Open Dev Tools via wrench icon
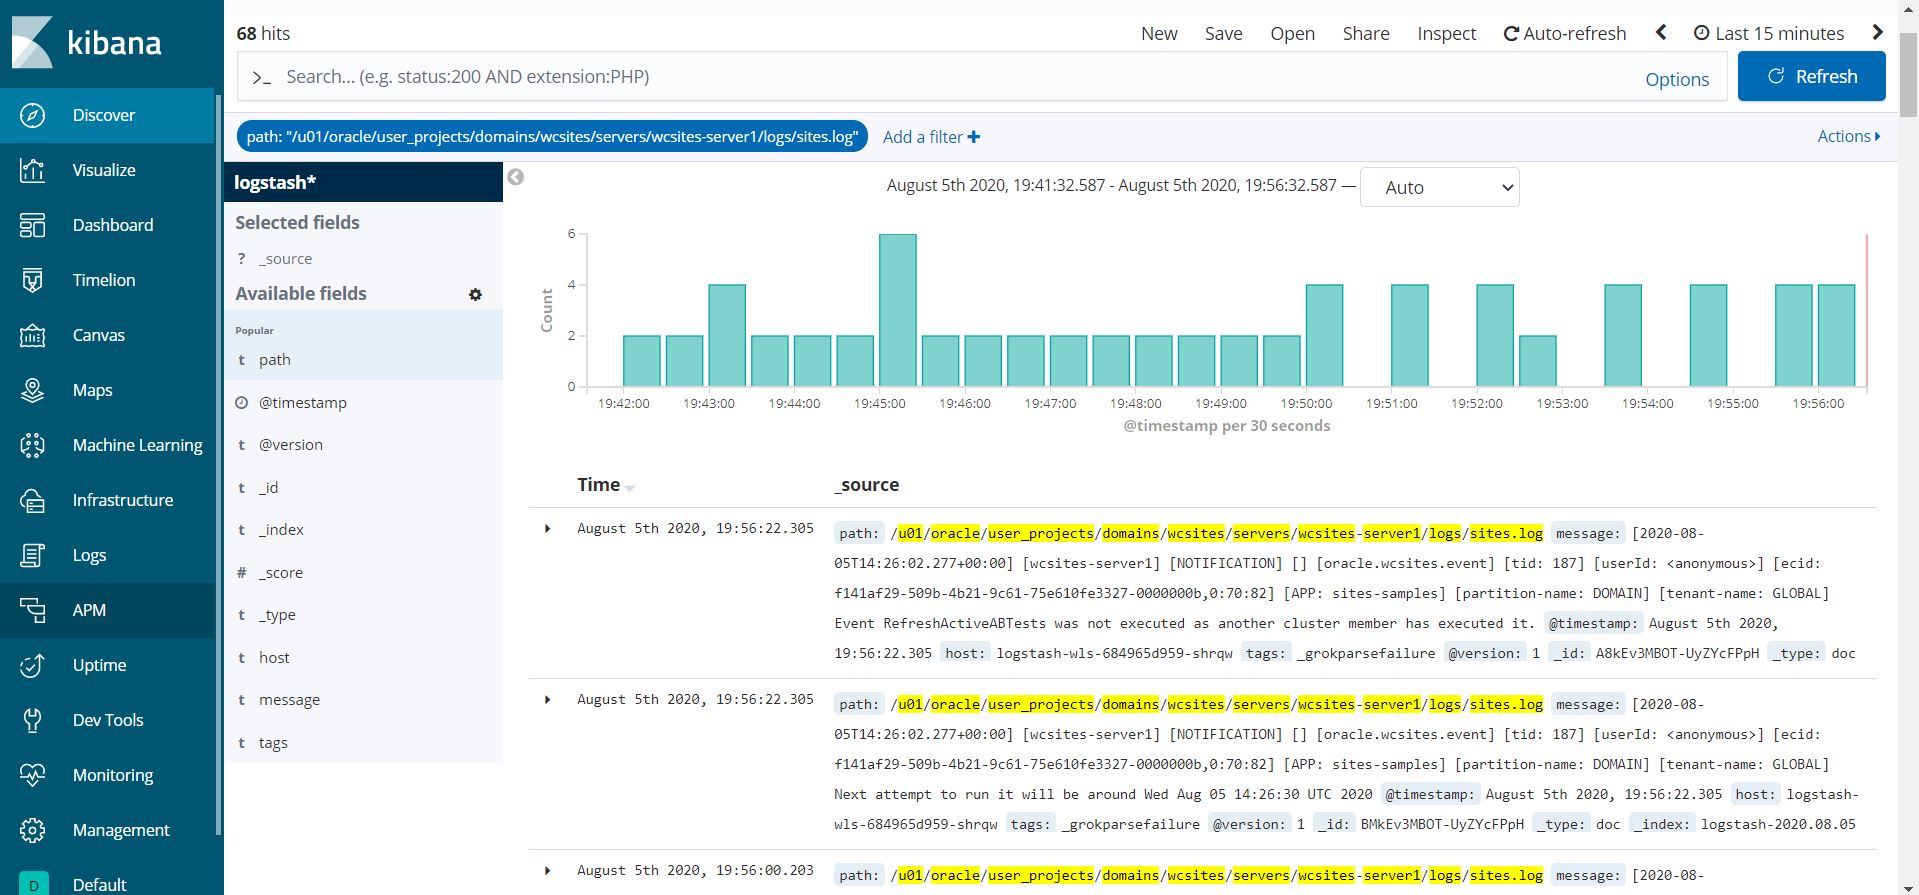The width and height of the screenshot is (1919, 895). [32, 720]
